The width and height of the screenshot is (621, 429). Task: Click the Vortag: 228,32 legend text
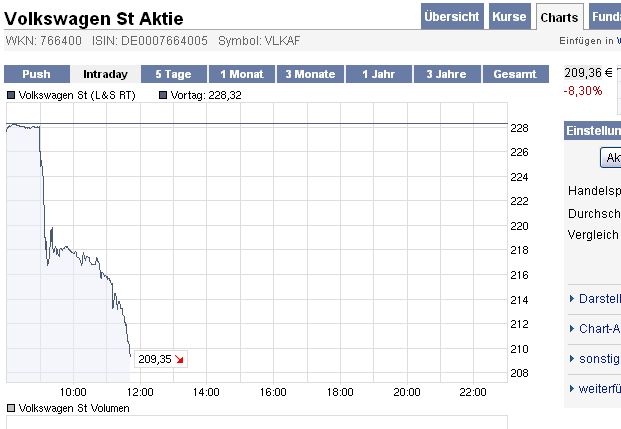(206, 95)
